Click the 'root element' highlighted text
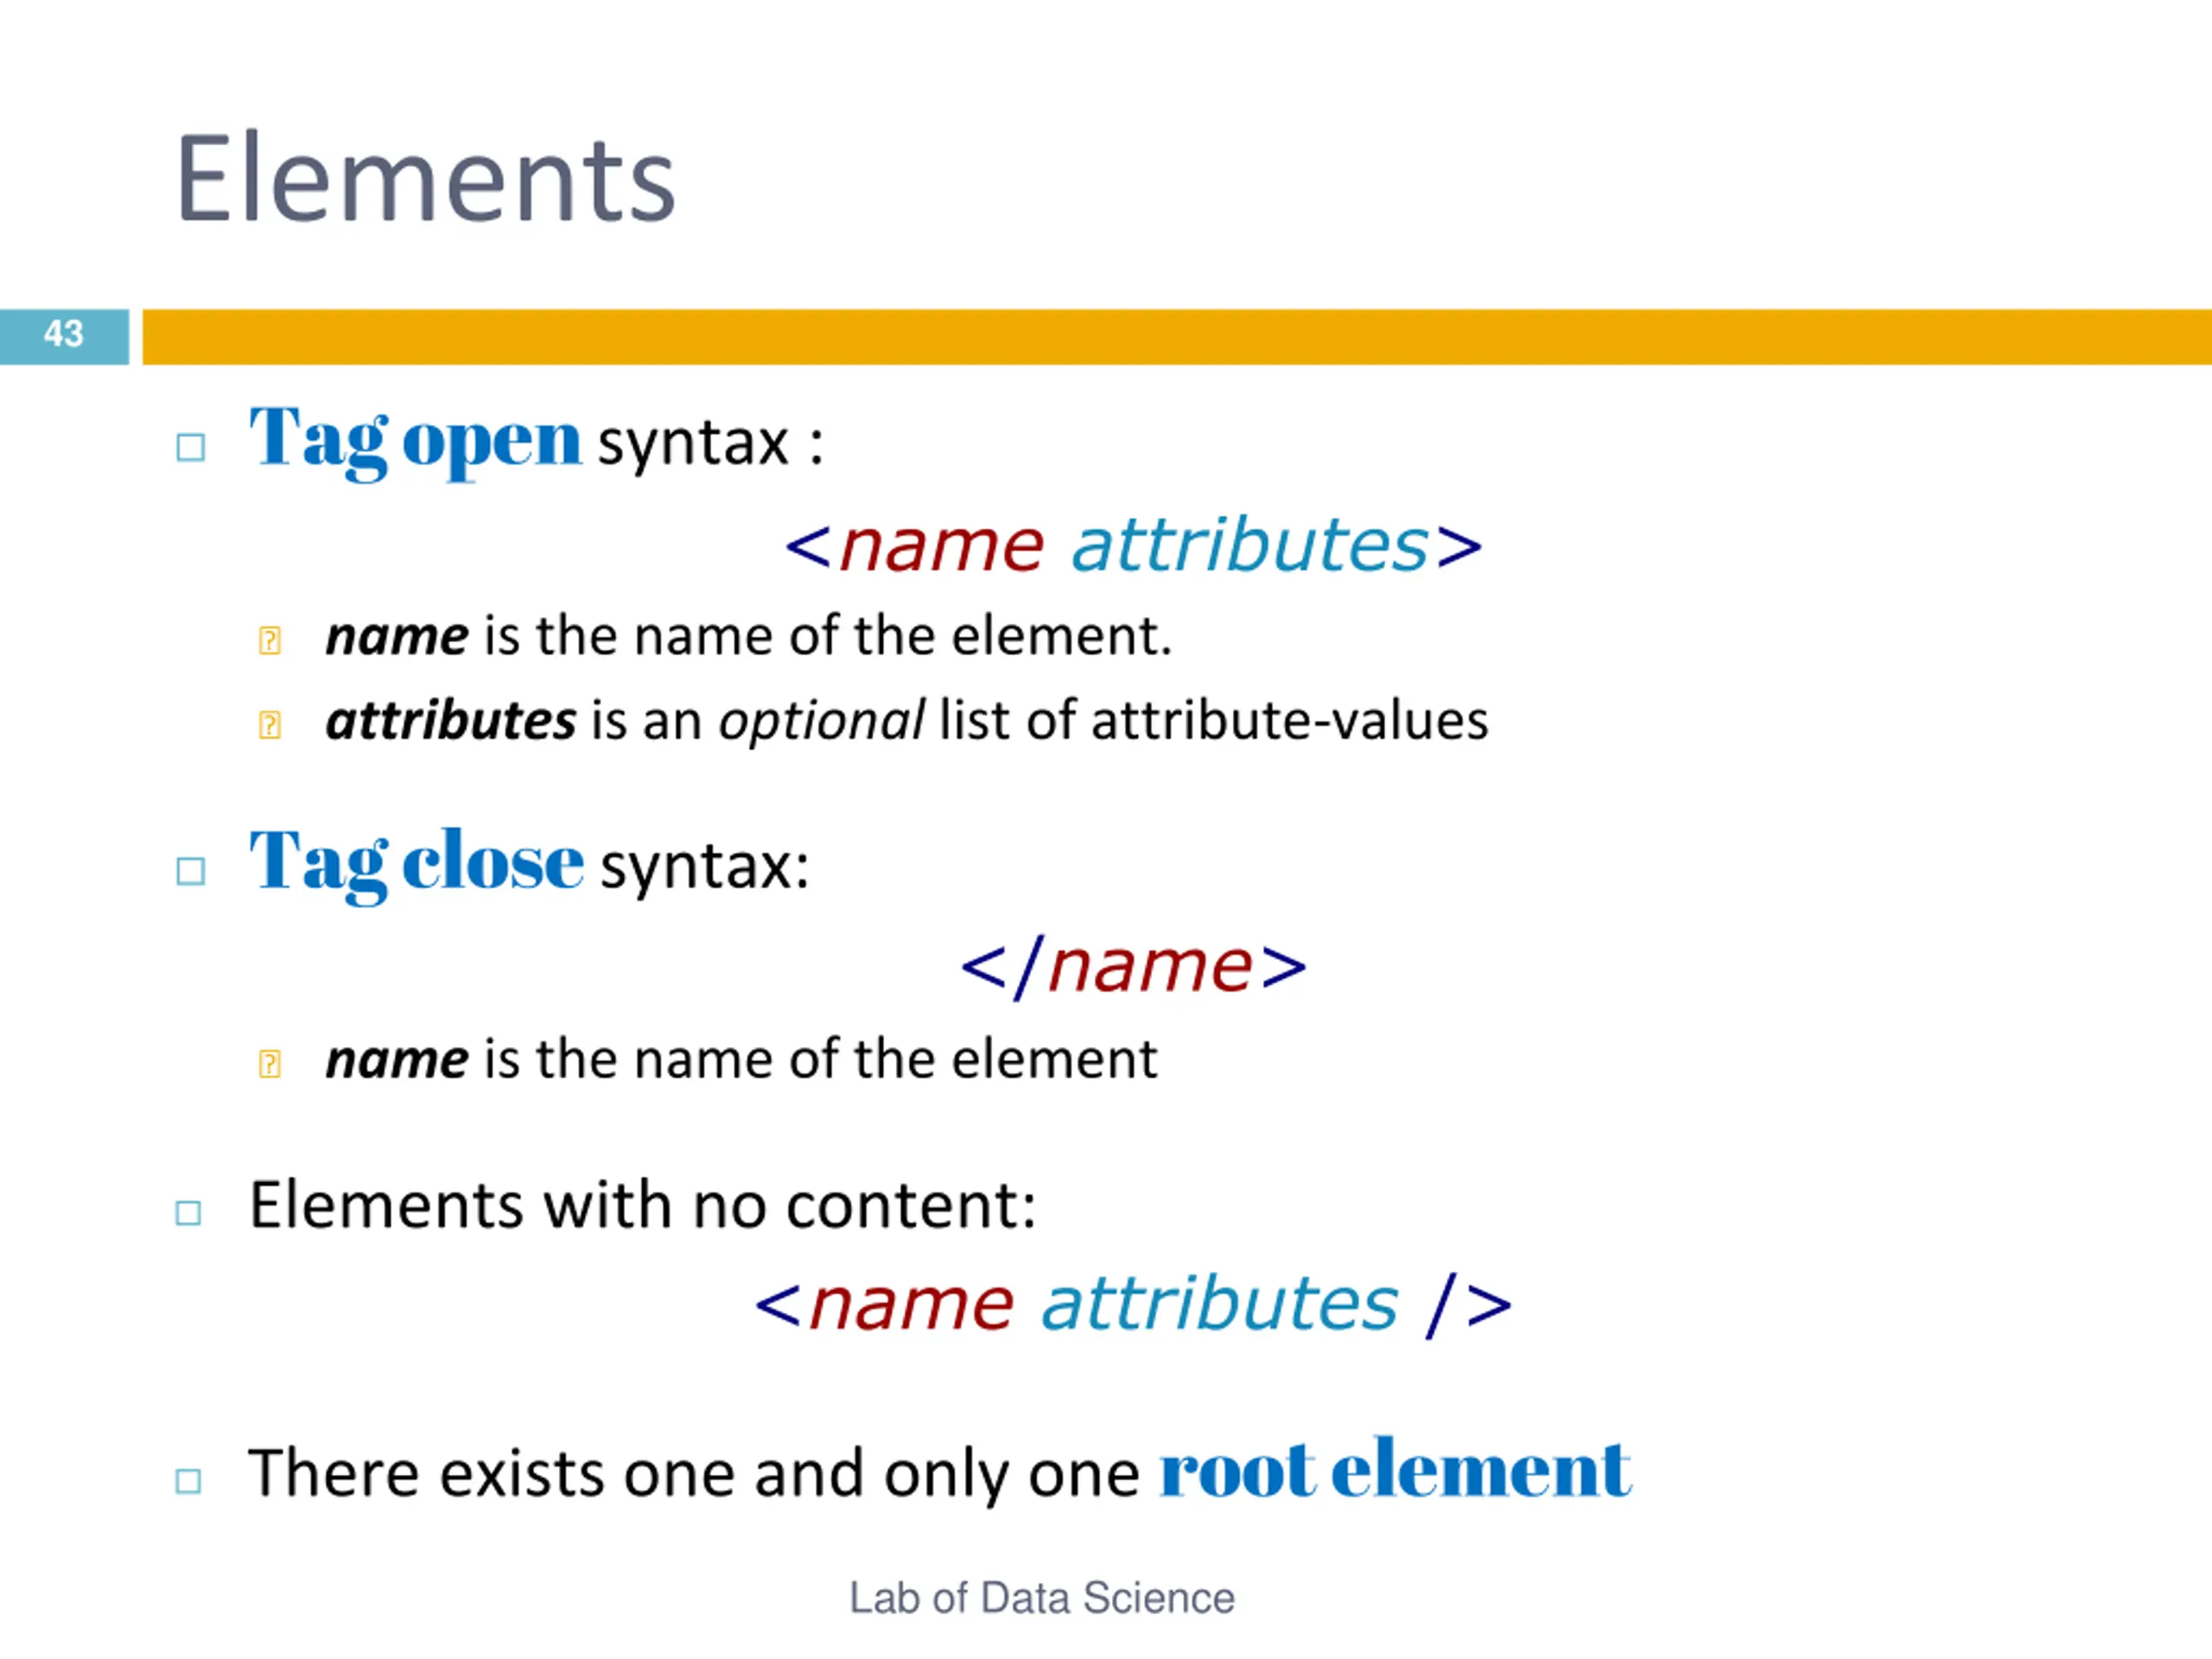 [1396, 1470]
